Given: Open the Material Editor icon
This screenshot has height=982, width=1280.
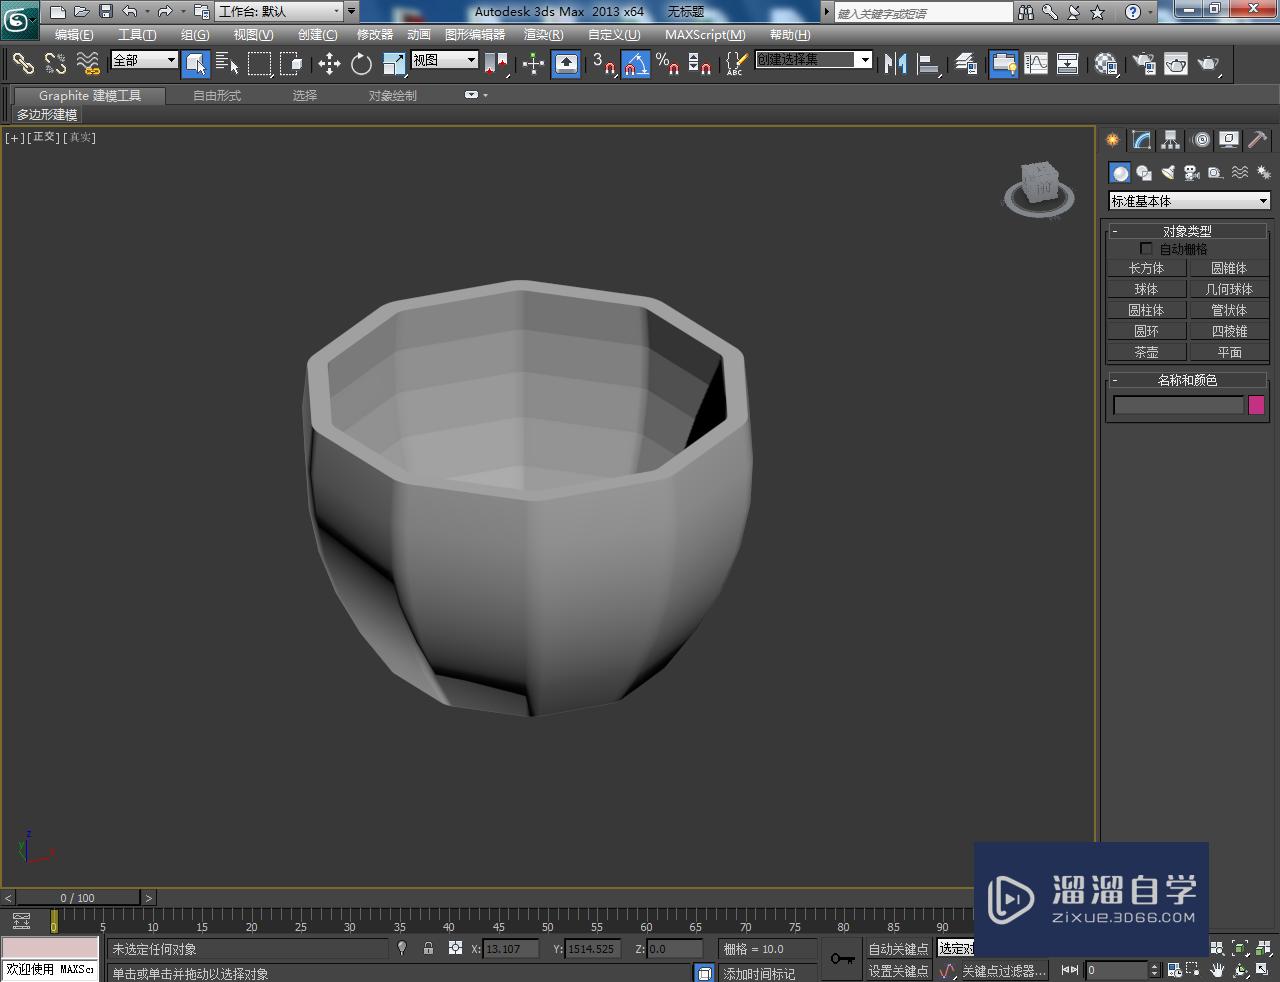Looking at the screenshot, I should coord(1106,64).
